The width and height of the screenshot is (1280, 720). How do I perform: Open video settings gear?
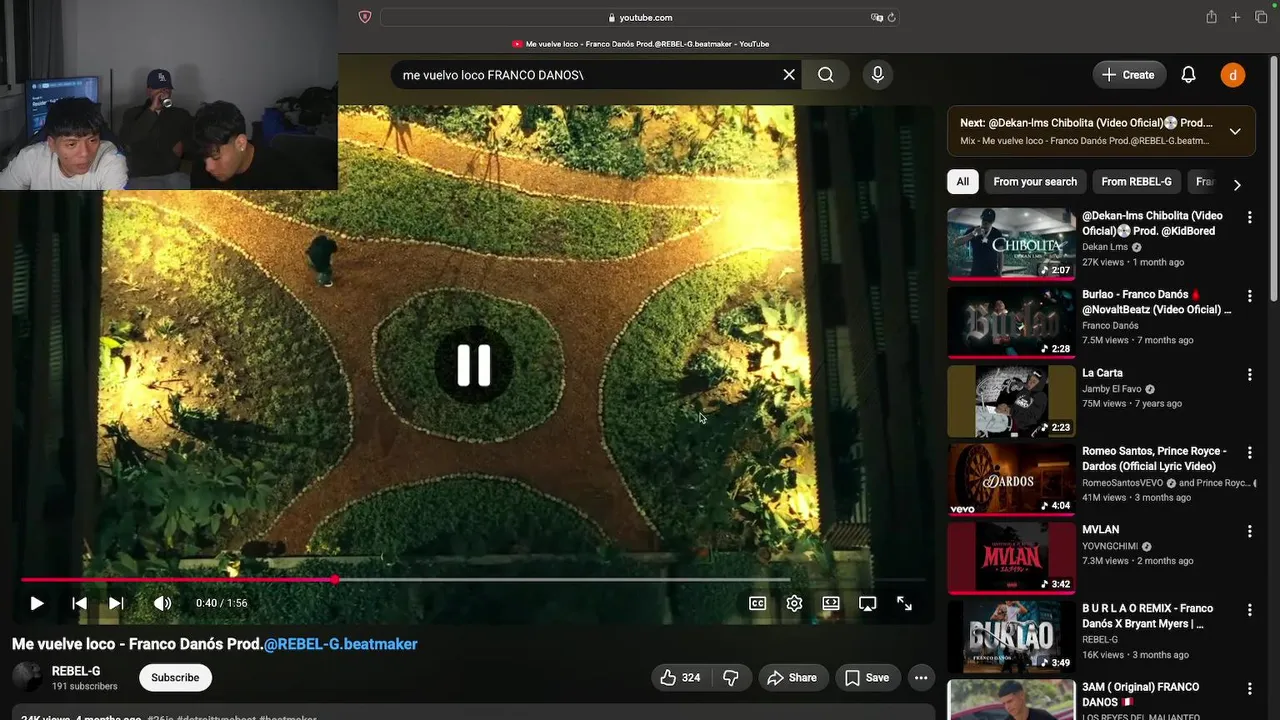click(x=794, y=603)
